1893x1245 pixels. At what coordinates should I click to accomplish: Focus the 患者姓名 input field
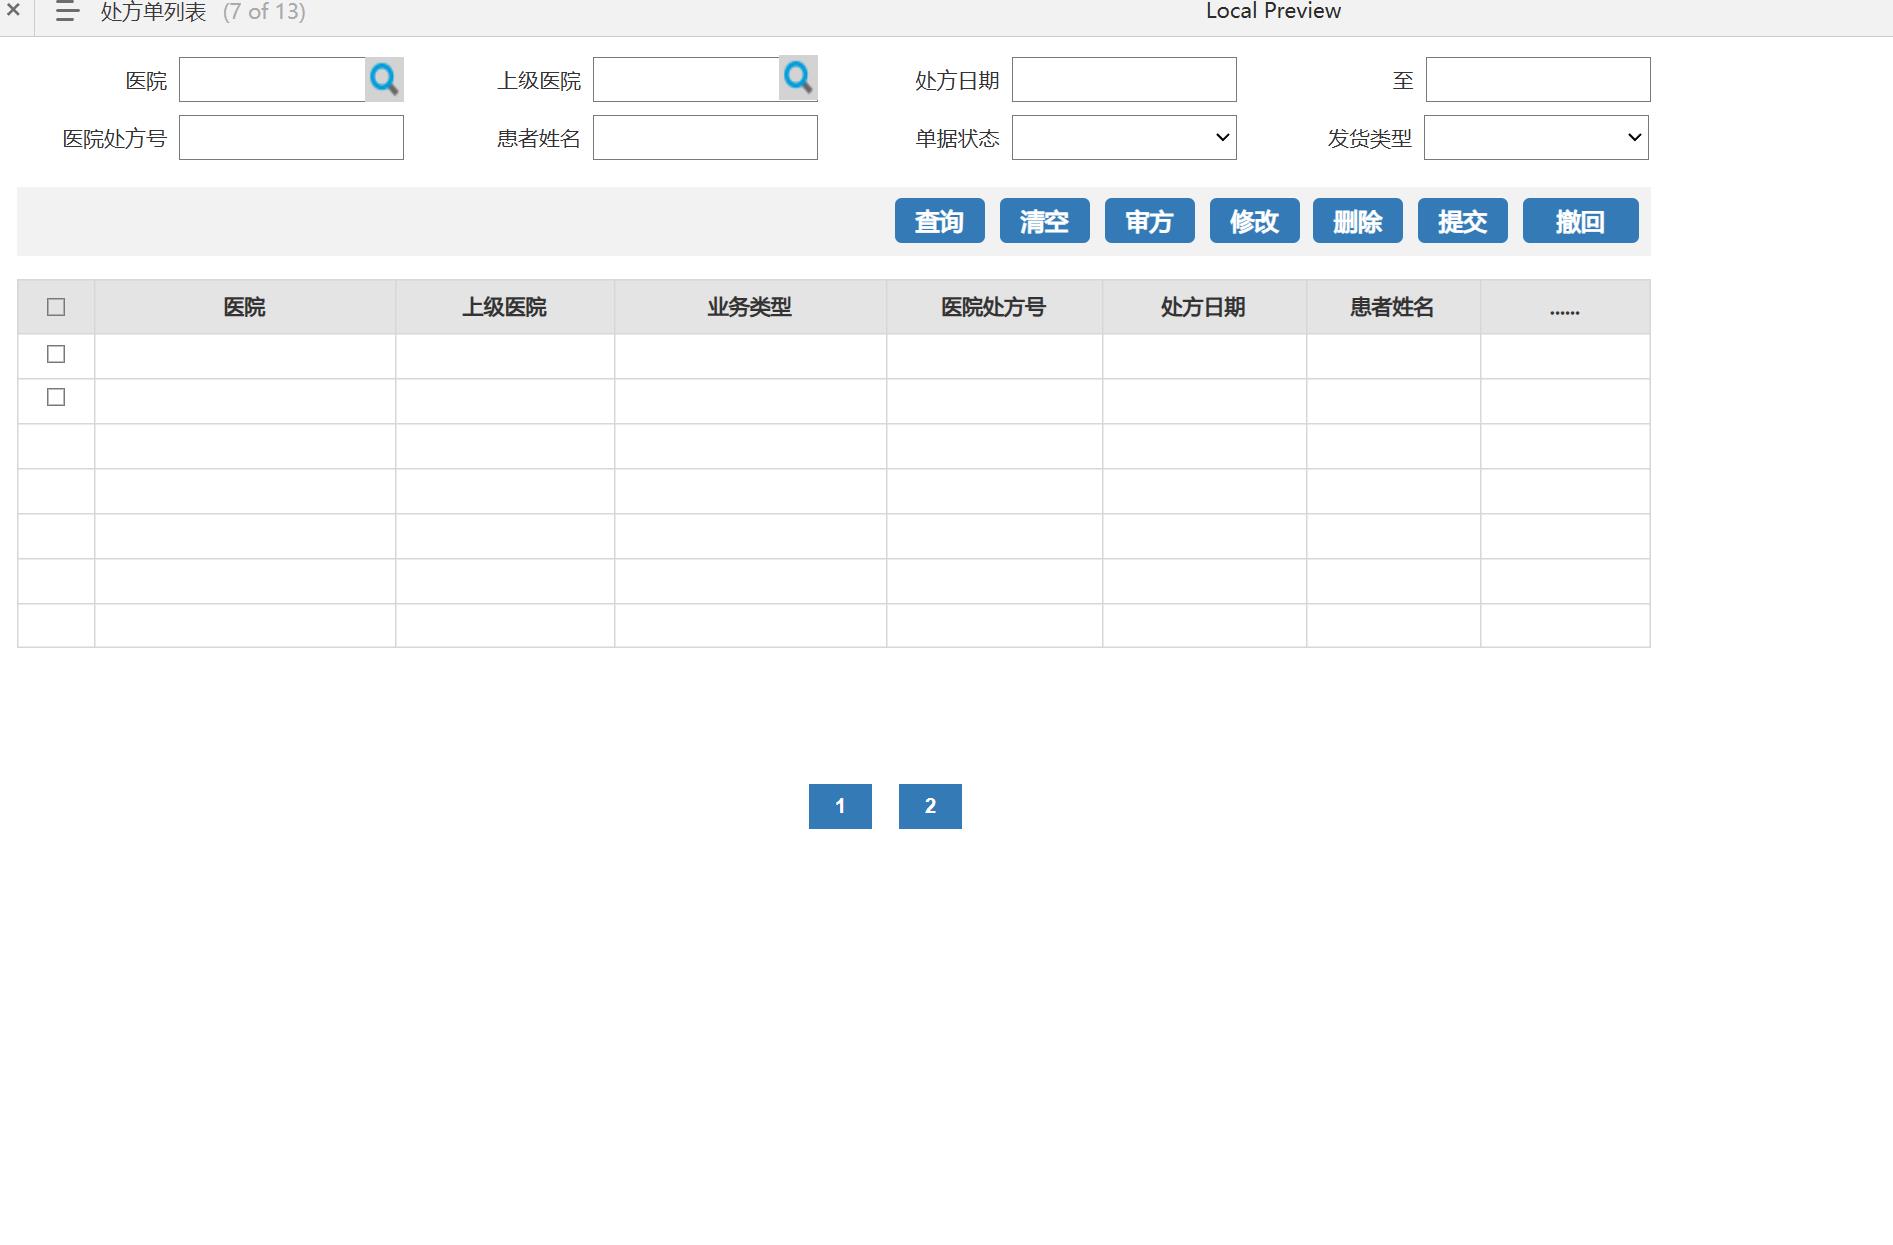pos(705,138)
